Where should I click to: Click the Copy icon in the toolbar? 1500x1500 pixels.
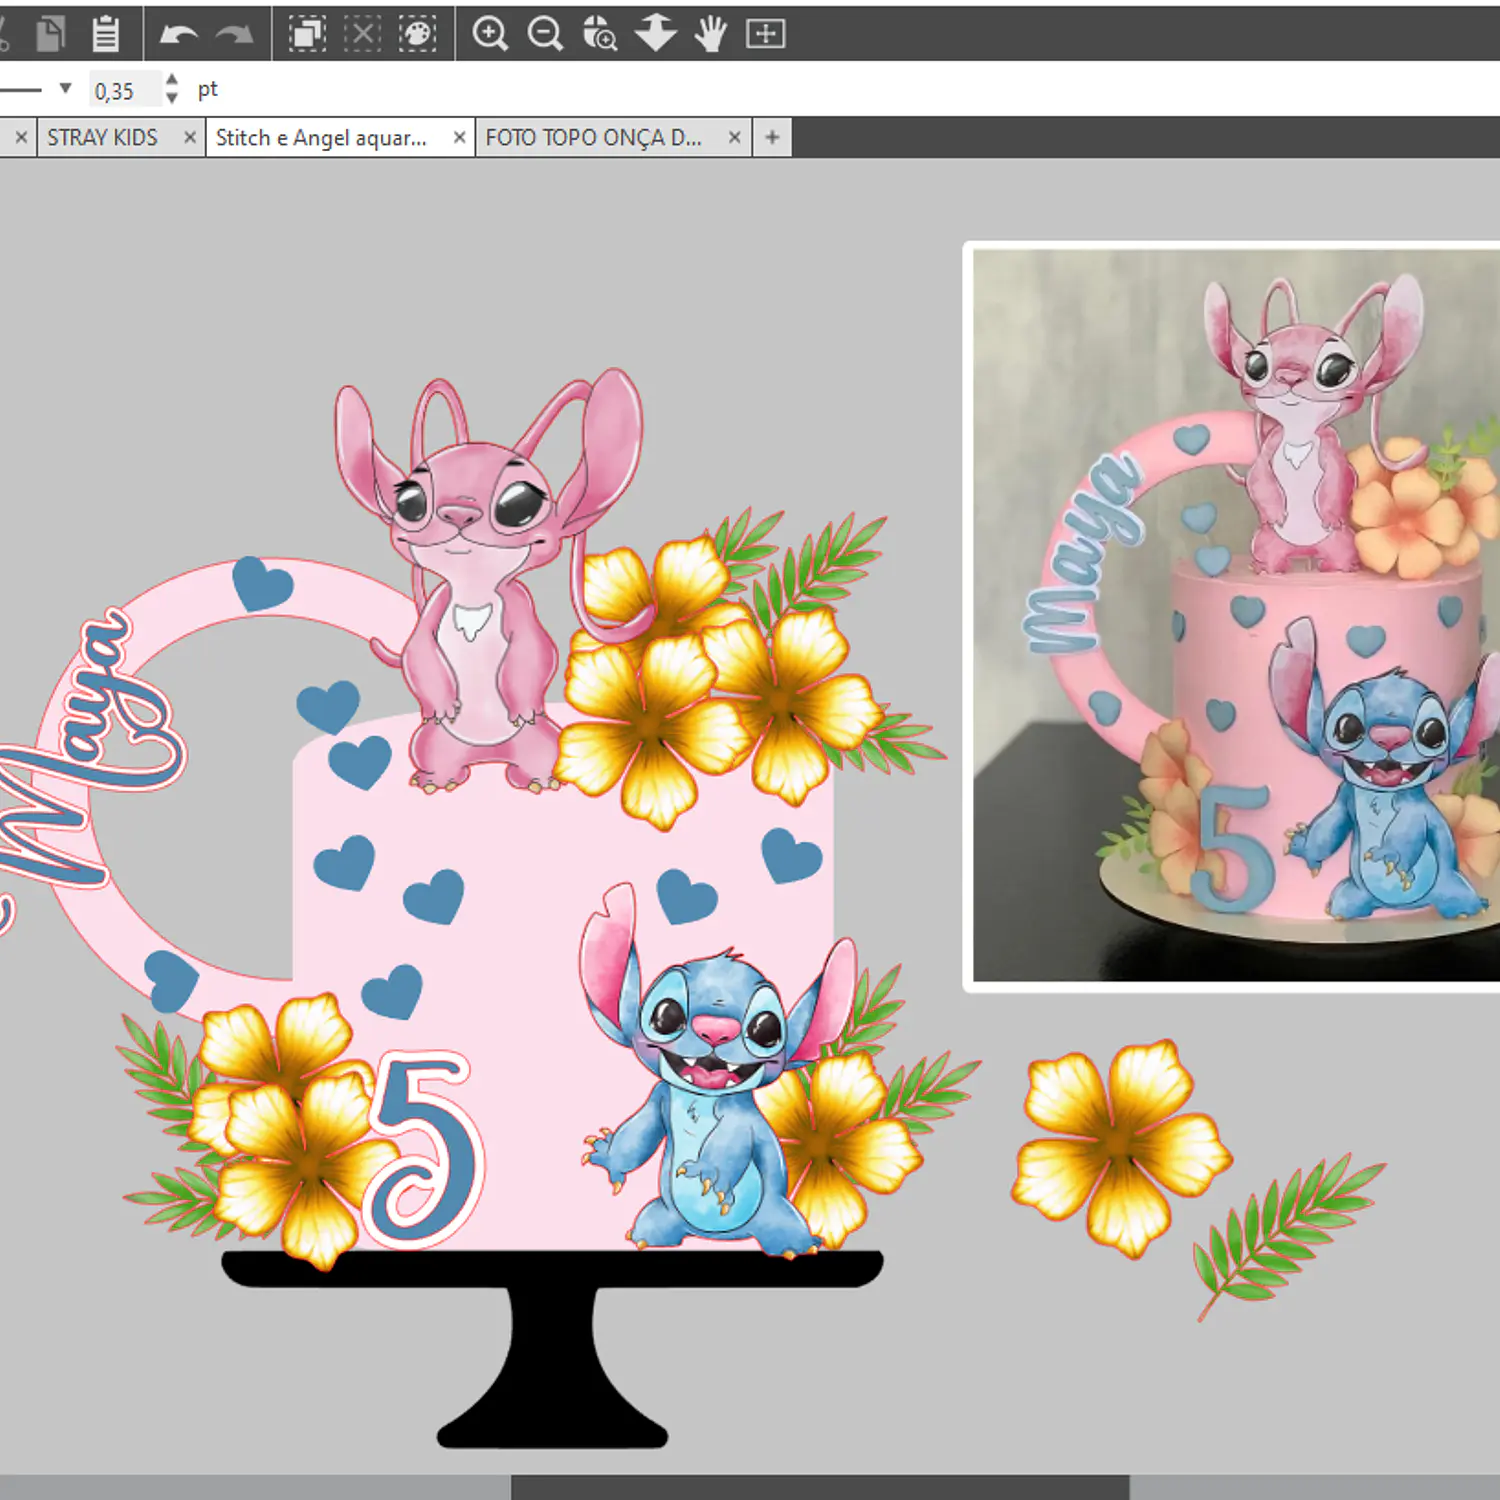pos(49,34)
